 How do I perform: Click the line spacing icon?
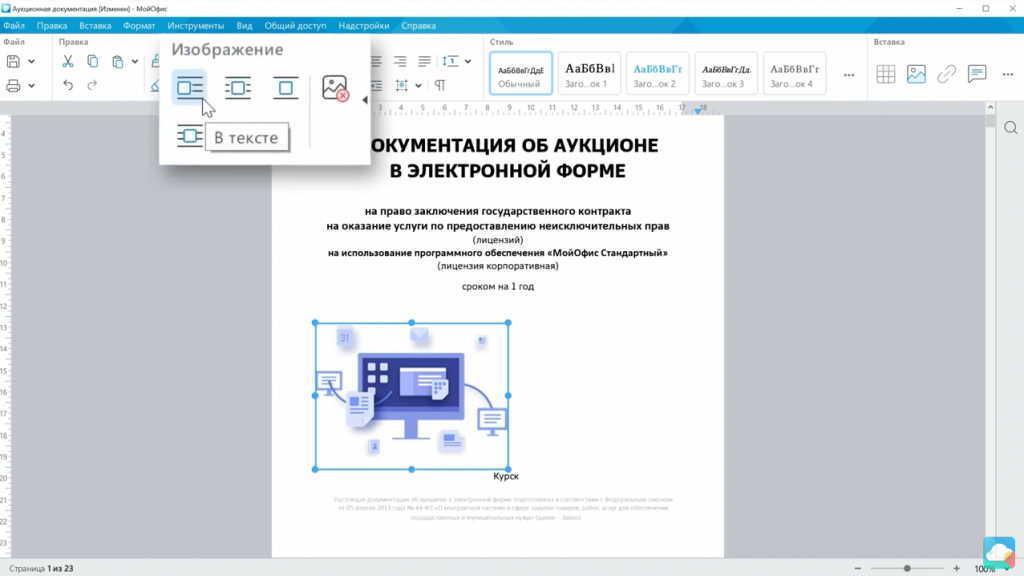point(450,61)
